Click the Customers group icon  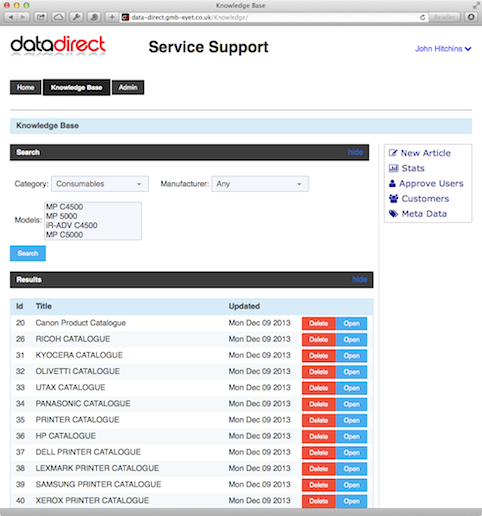[393, 199]
